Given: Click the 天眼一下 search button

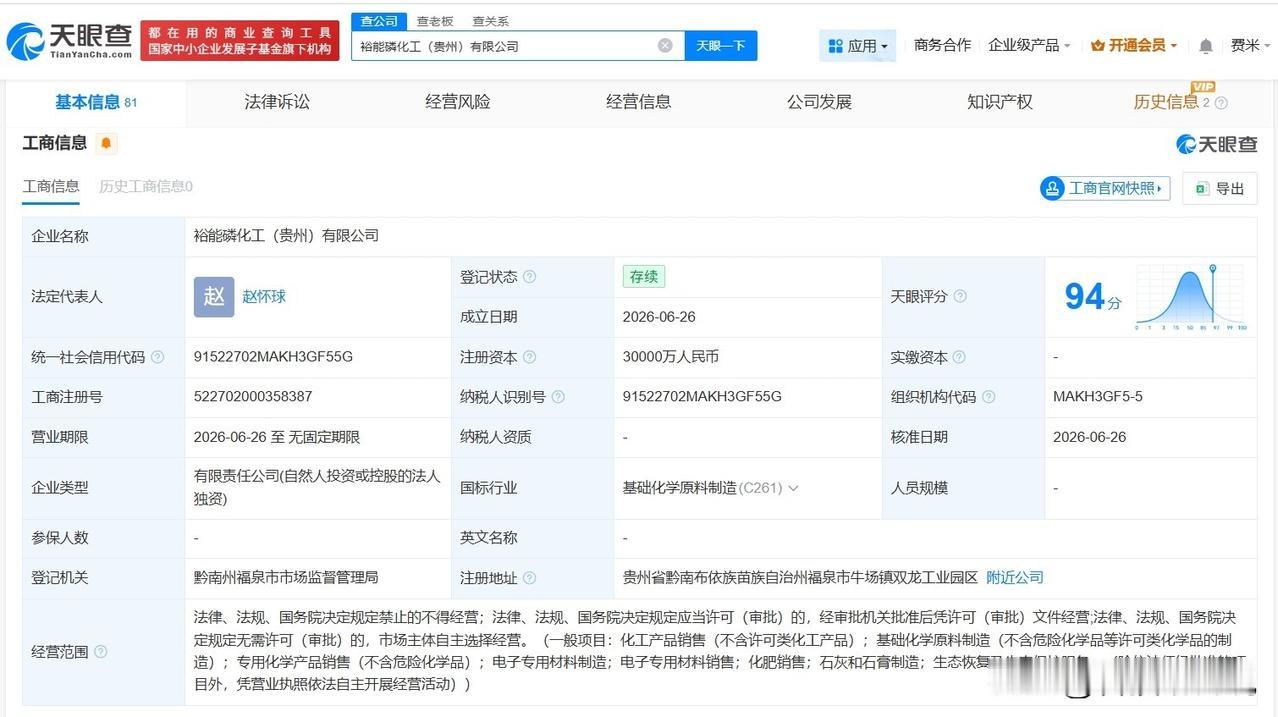Looking at the screenshot, I should pyautogui.click(x=721, y=46).
